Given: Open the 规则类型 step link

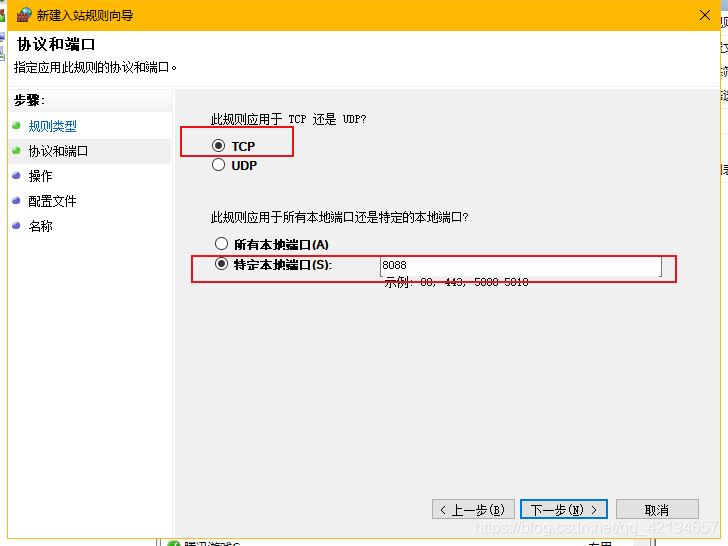Looking at the screenshot, I should (x=52, y=126).
